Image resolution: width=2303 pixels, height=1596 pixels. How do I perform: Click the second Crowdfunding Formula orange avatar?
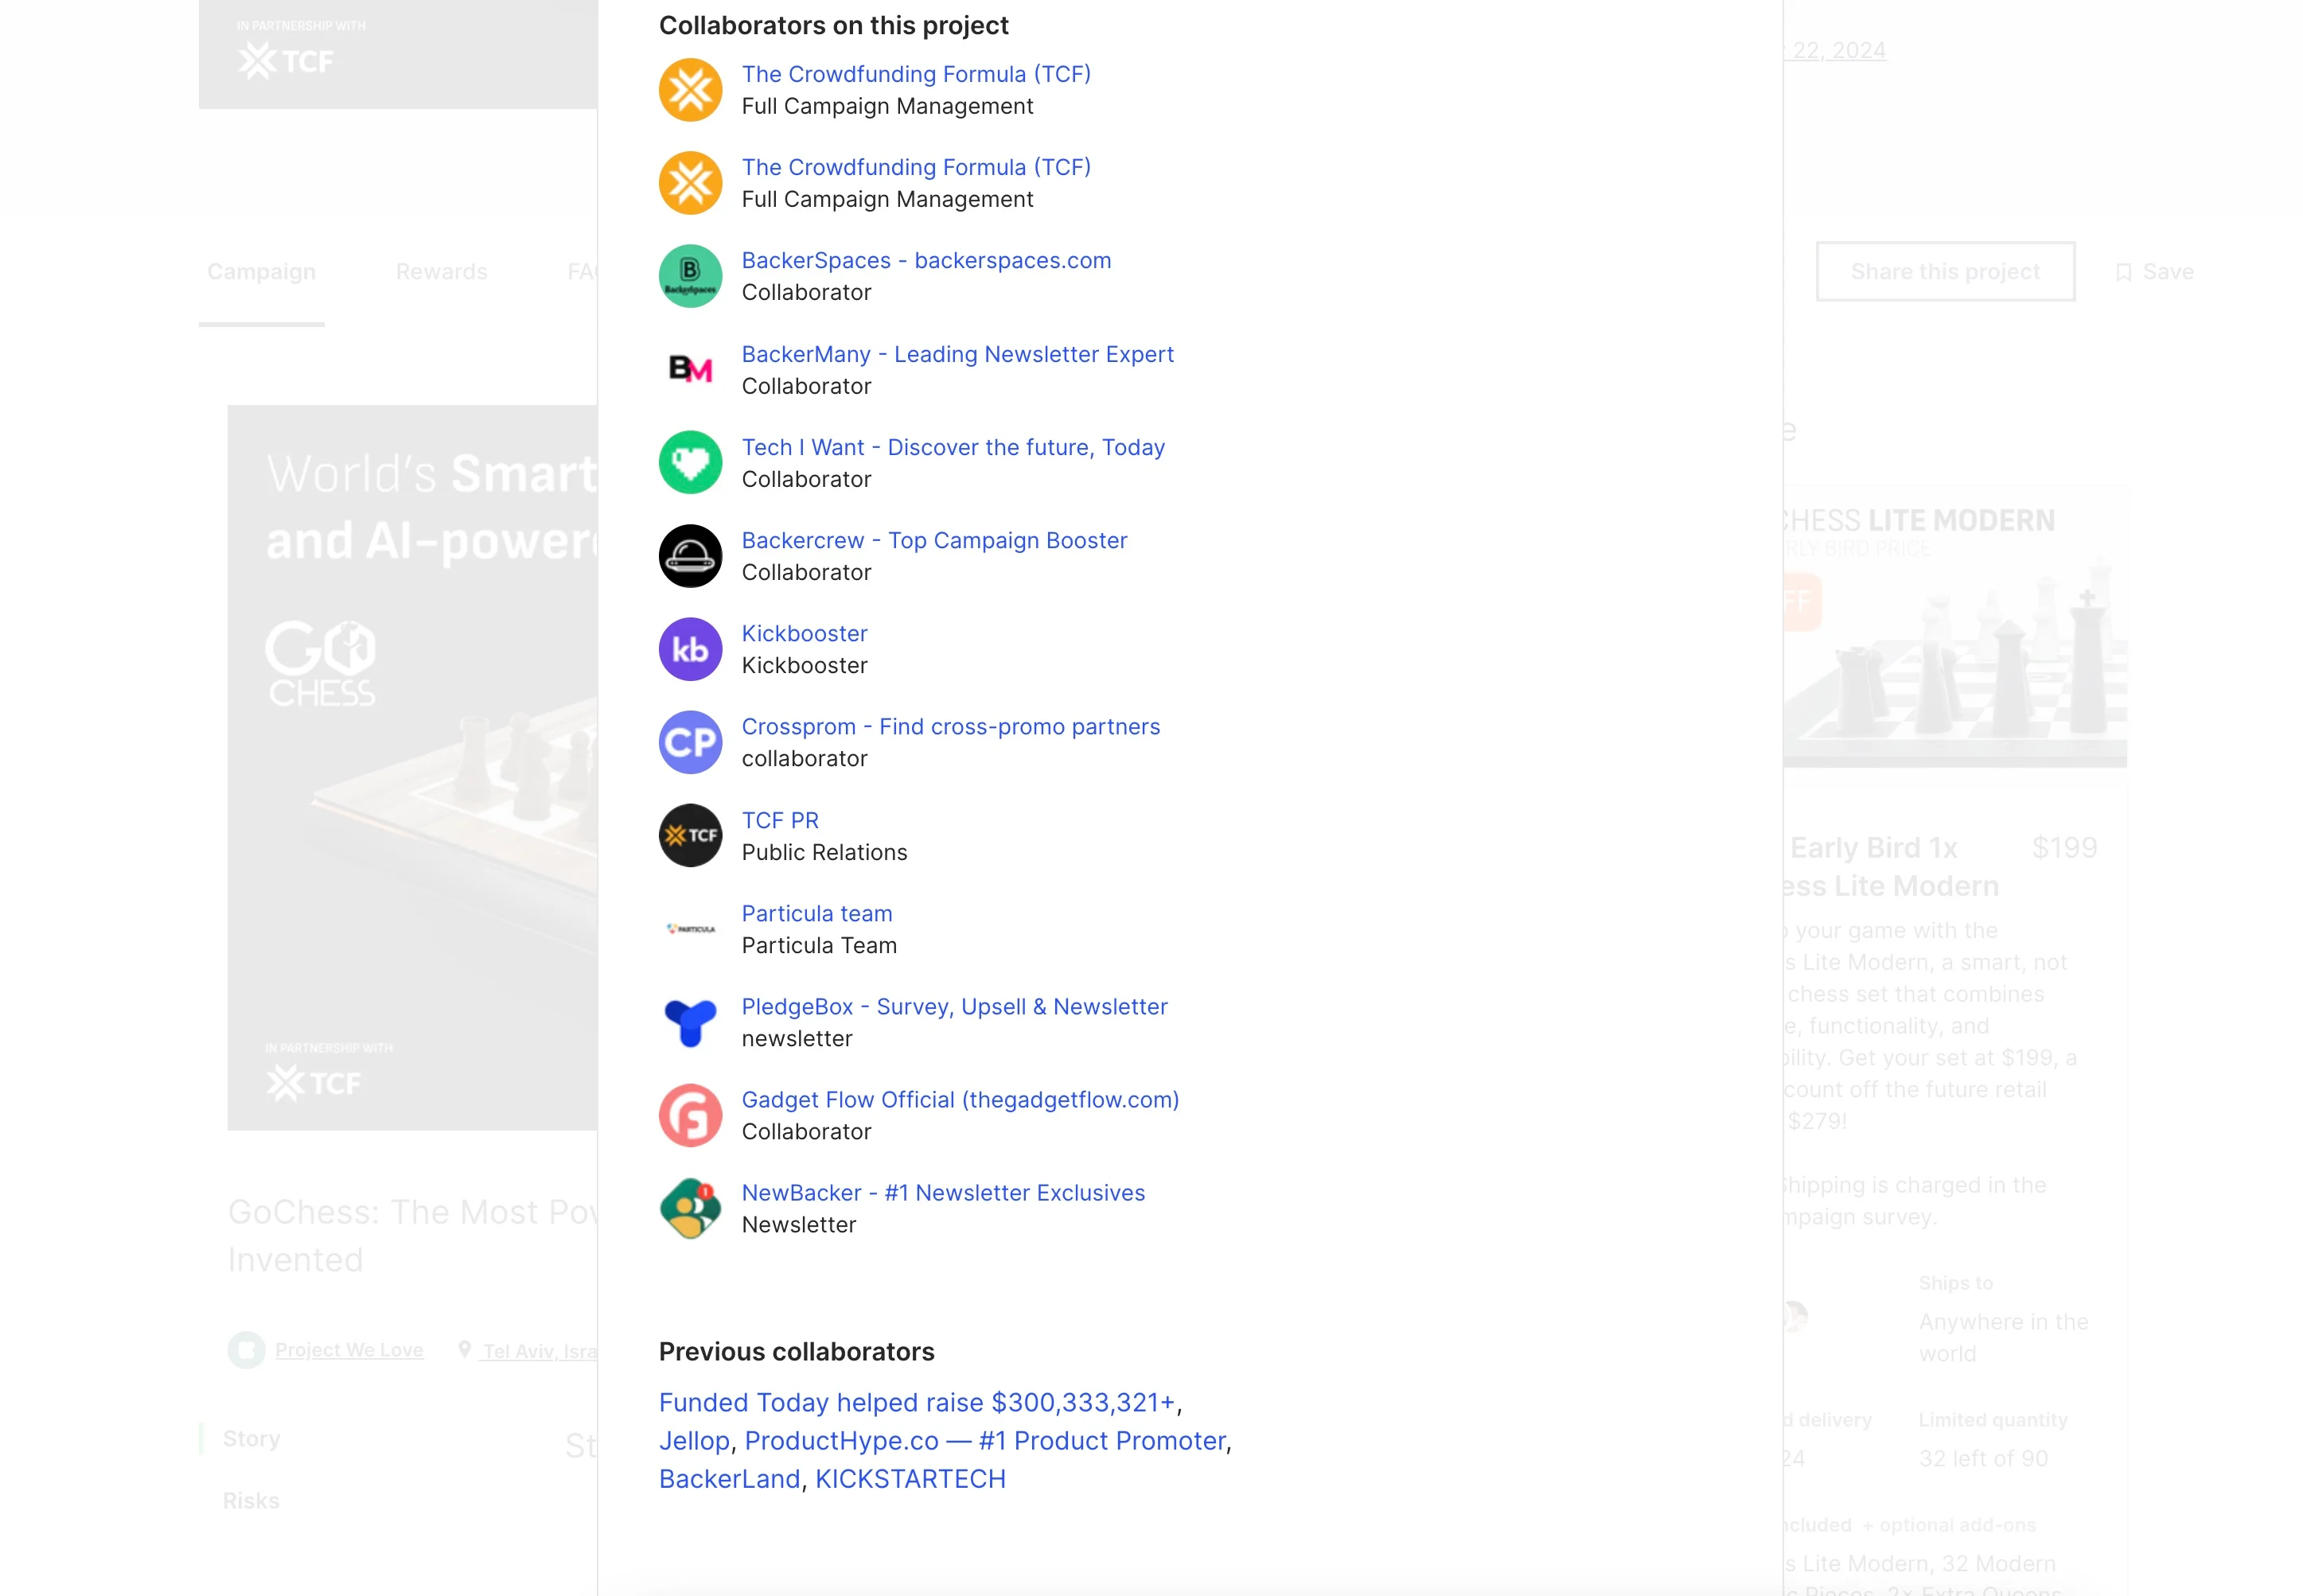click(690, 183)
